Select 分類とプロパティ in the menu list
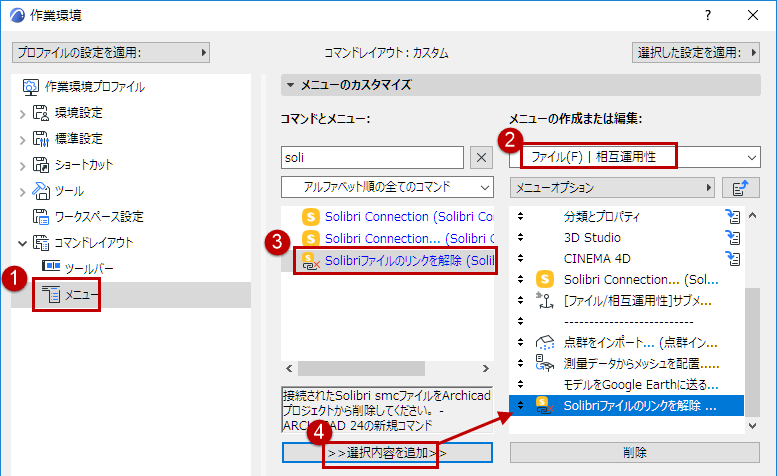 602,216
